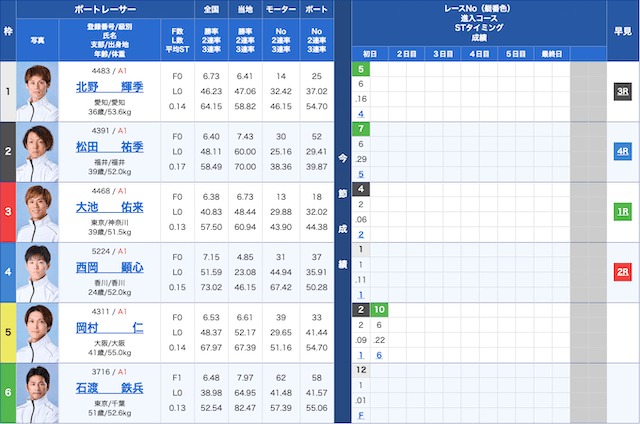The width and height of the screenshot is (640, 424).
Task: Click the 初日 day column header
Action: point(370,53)
